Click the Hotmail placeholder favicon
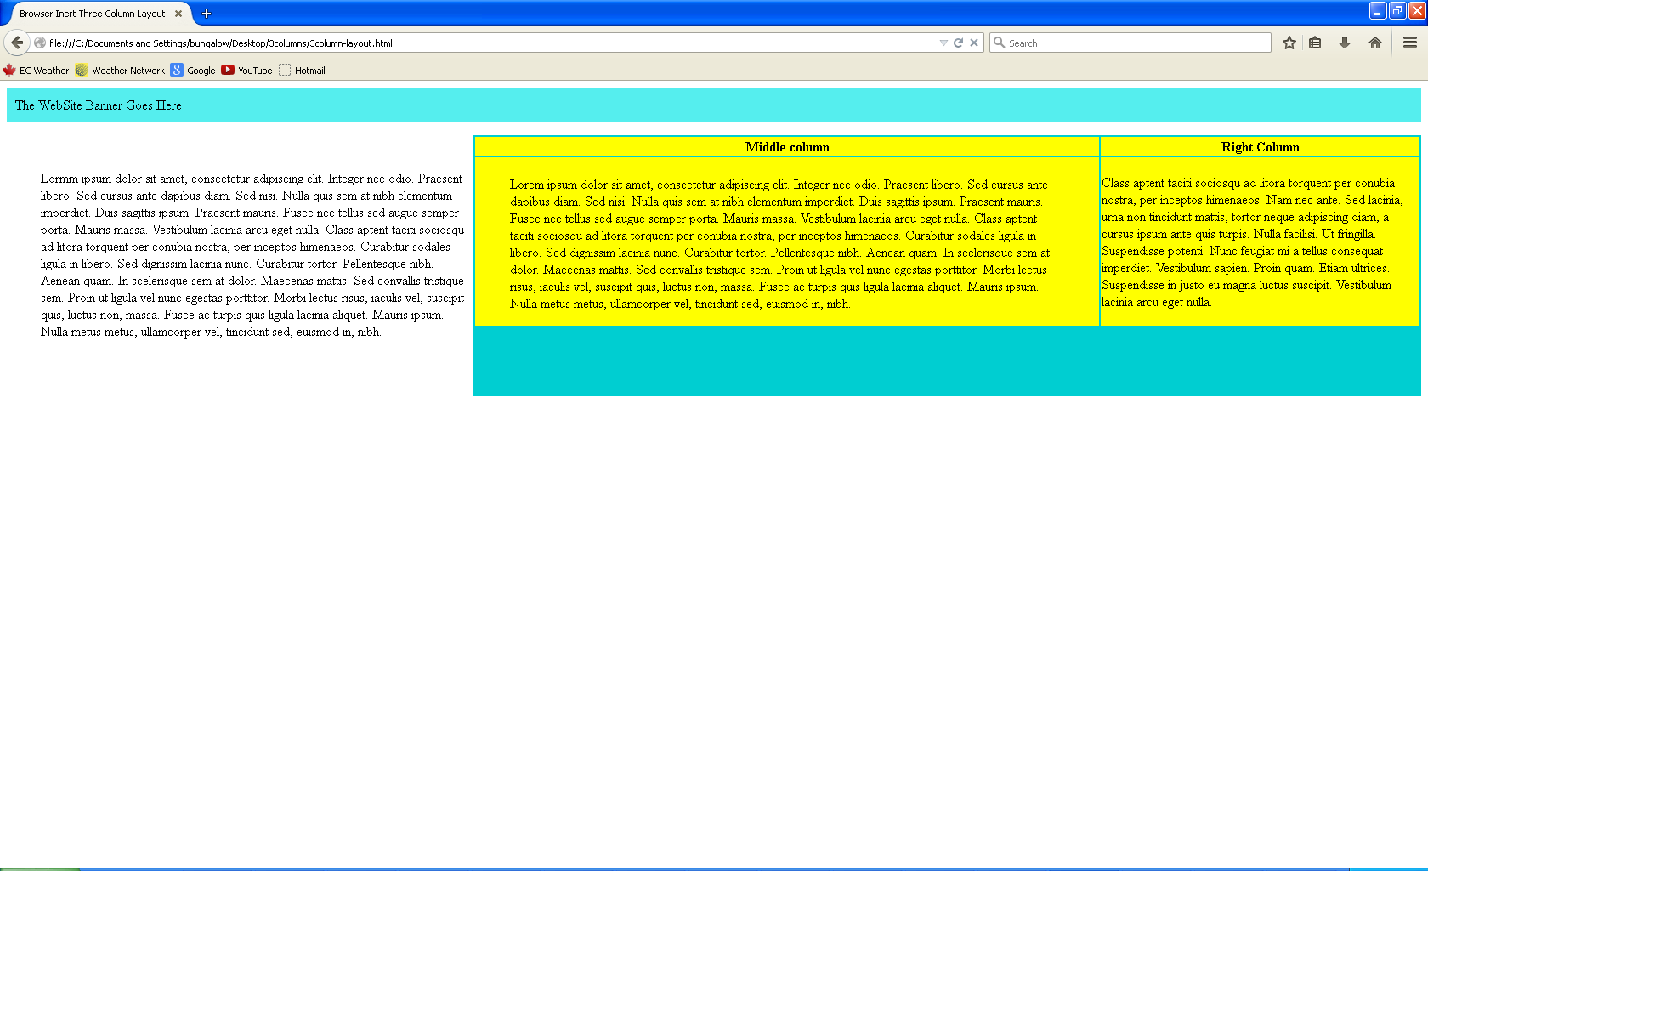Screen dimensions: 1680x1024 (285, 70)
